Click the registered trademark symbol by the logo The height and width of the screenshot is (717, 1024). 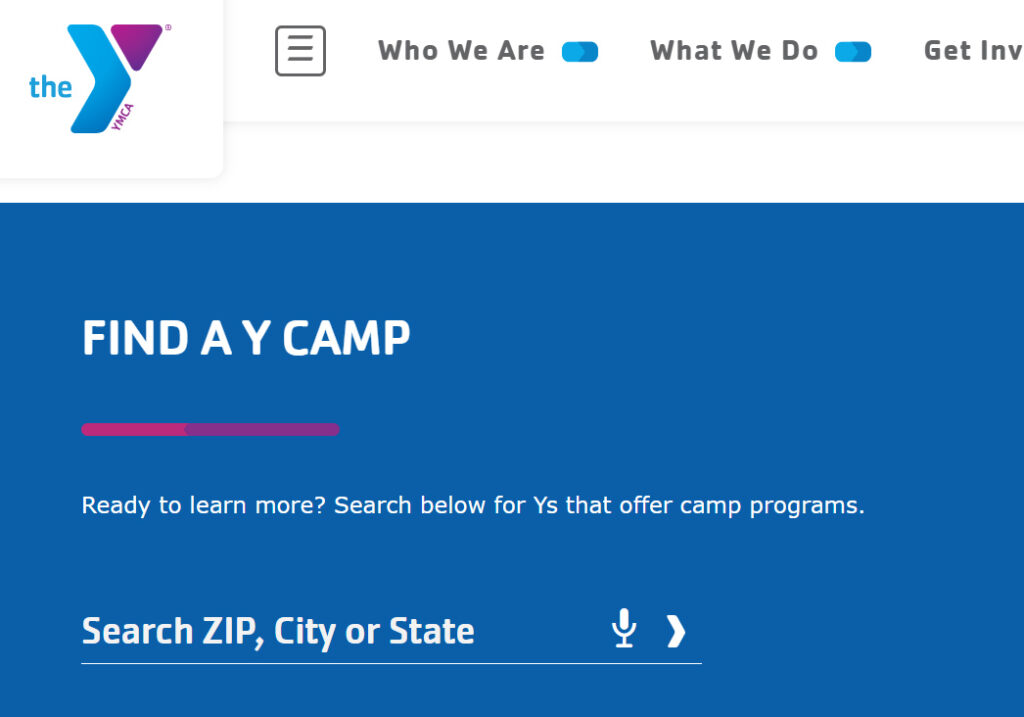click(x=167, y=29)
